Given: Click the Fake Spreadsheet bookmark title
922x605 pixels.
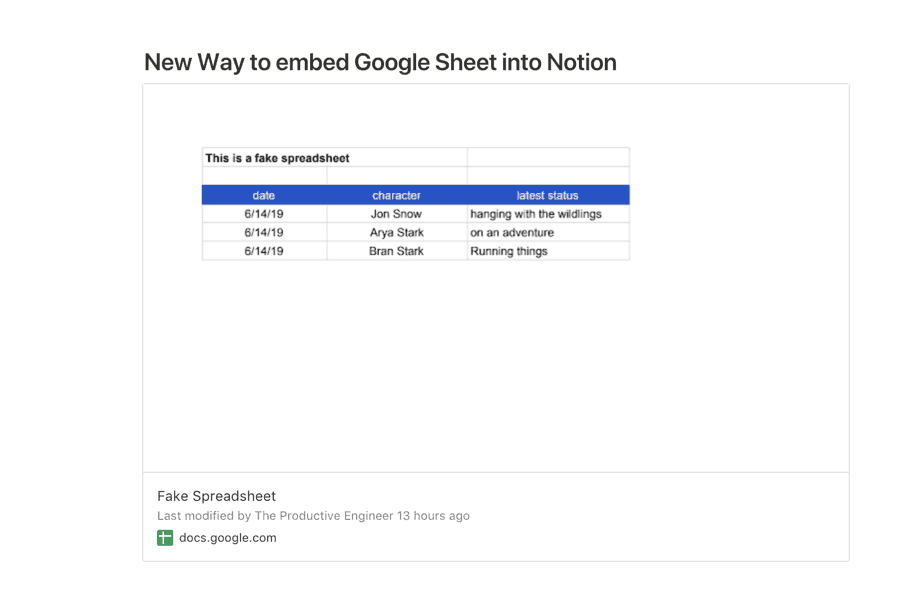Looking at the screenshot, I should coord(216,496).
